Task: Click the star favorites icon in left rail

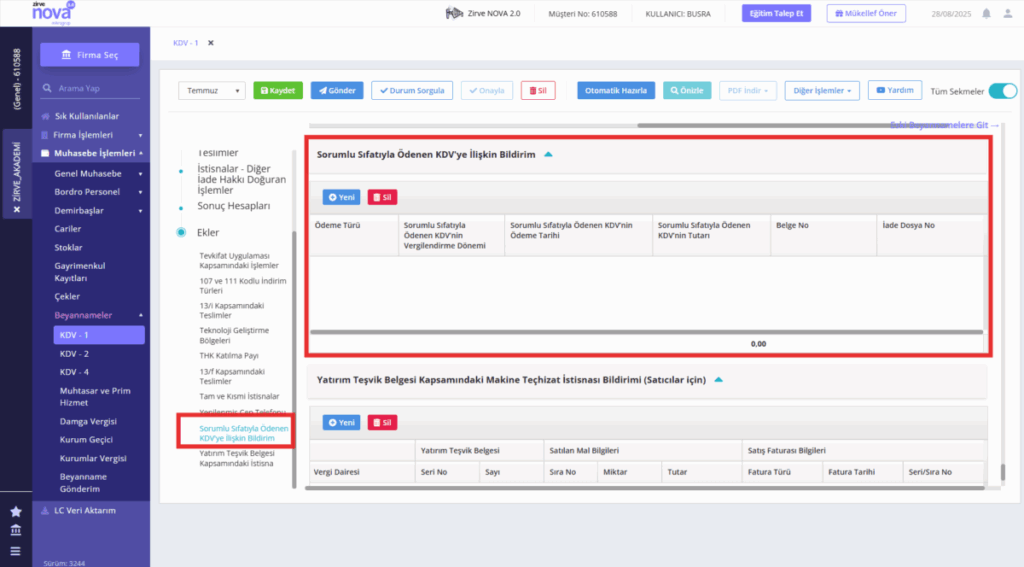Action: [16, 511]
